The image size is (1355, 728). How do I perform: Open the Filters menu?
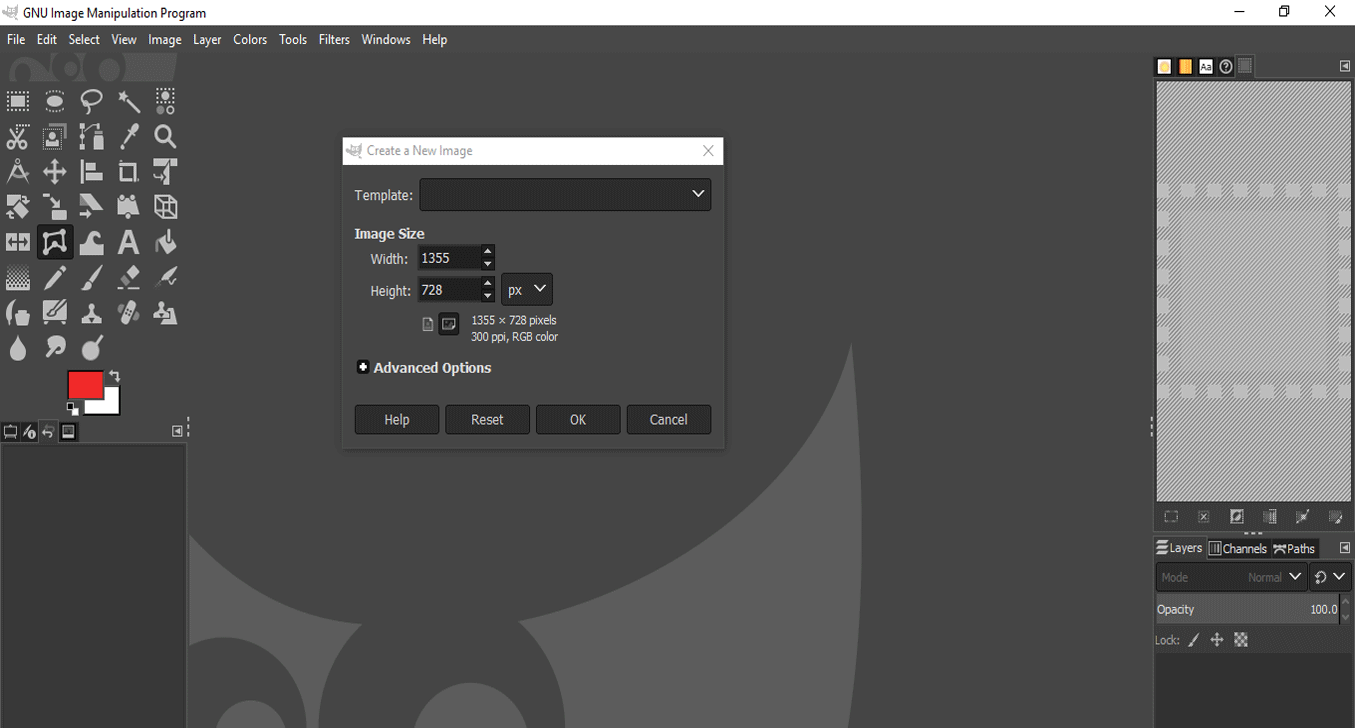tap(334, 40)
